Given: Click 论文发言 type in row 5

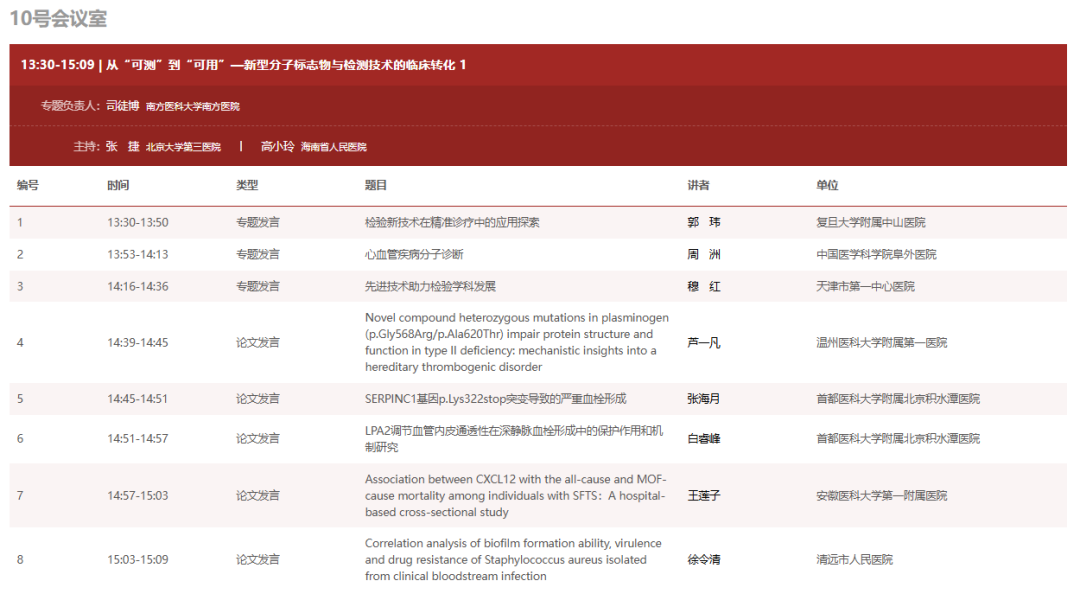Looking at the screenshot, I should [x=258, y=399].
